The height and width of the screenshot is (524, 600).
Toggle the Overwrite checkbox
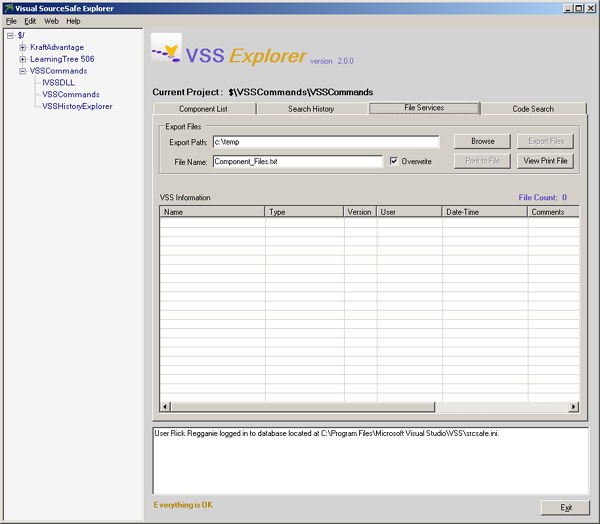pos(393,161)
